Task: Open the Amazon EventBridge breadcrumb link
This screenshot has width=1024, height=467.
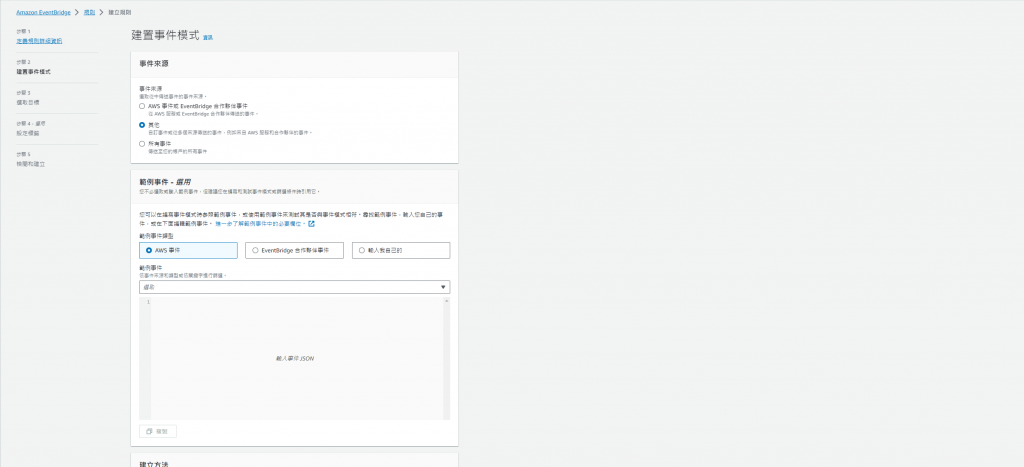Action: 43,12
